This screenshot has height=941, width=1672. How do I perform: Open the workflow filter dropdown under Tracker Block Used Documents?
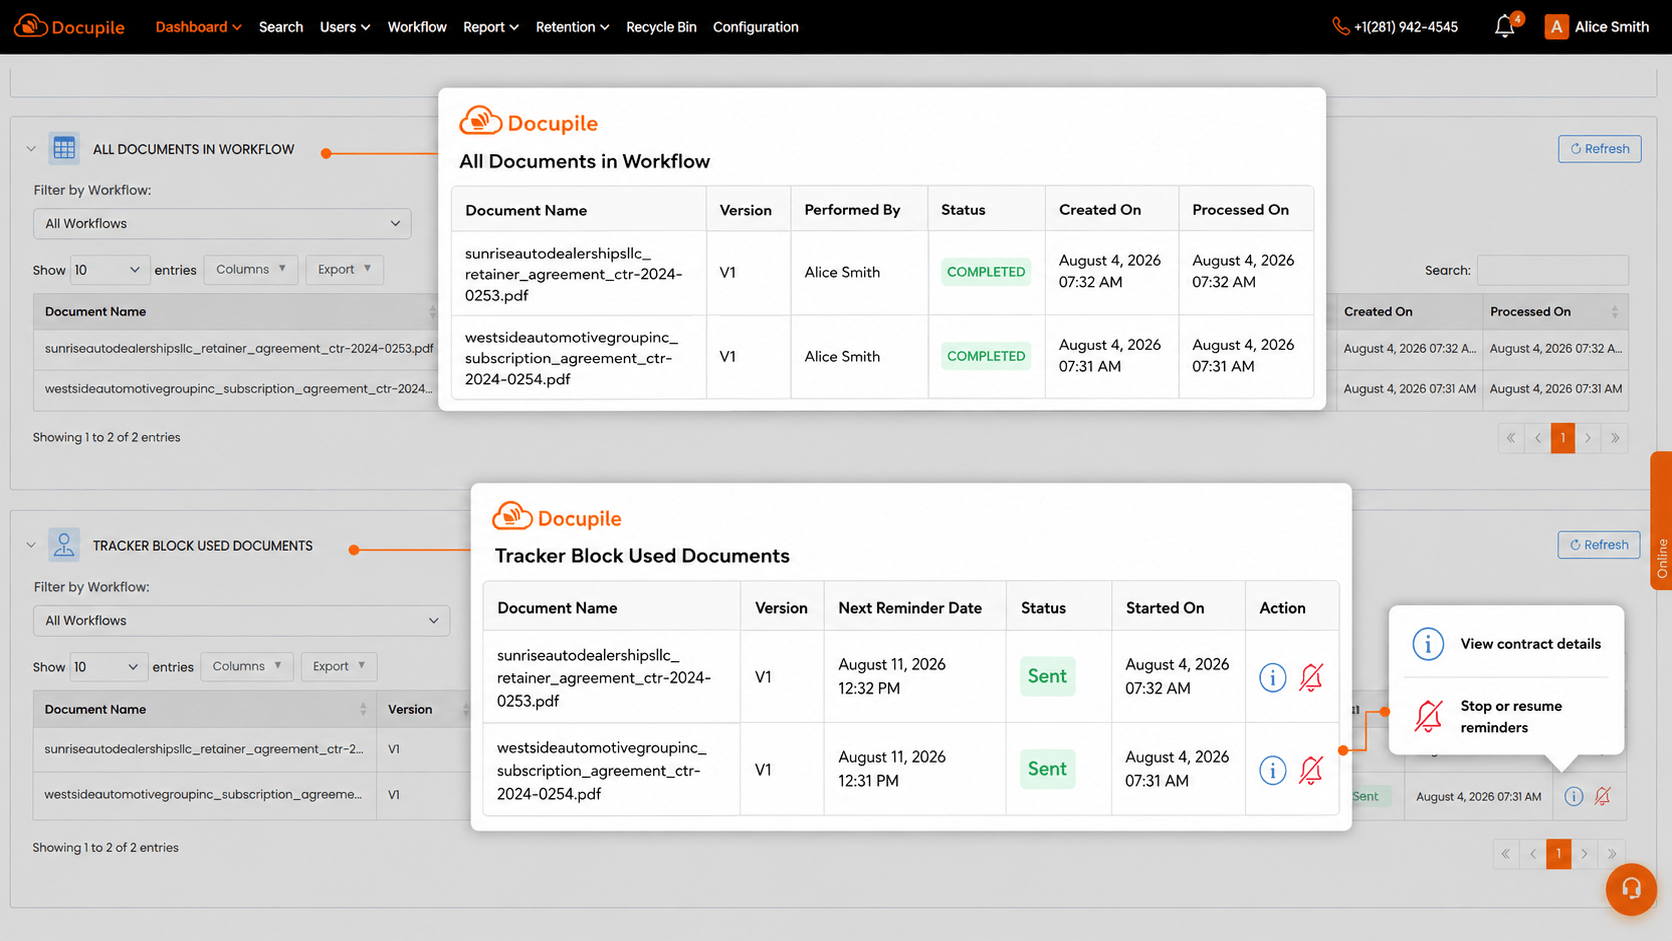point(241,620)
